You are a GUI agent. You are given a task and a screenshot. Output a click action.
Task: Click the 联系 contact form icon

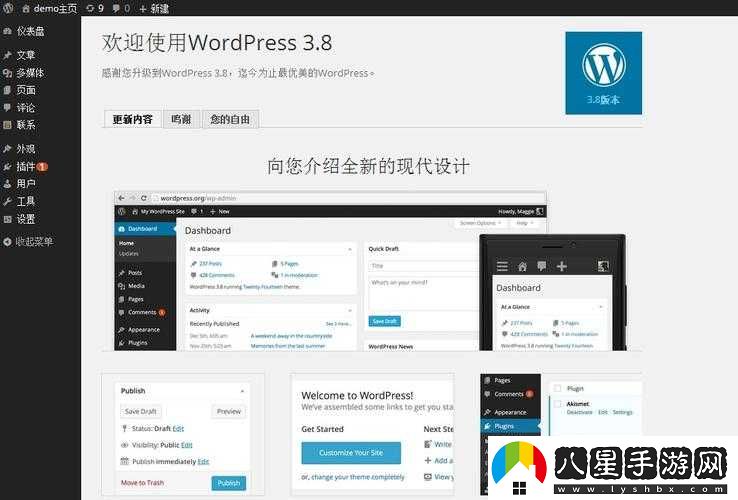pos(8,125)
